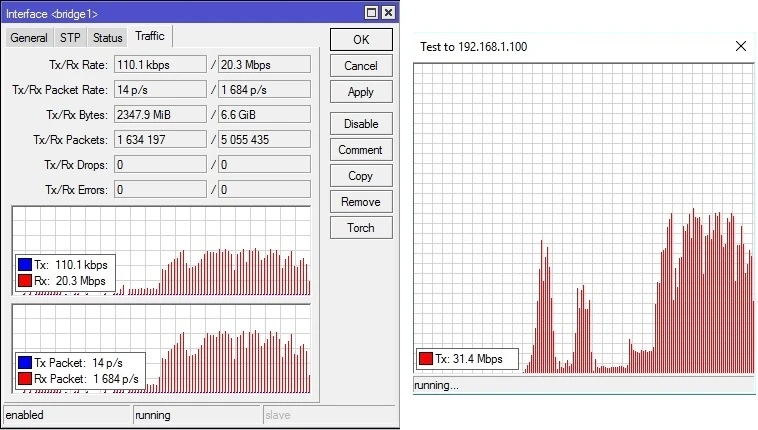This screenshot has height=430, width=758.
Task: Click the Tx Rate field showing 110.1 kbps
Action: pyautogui.click(x=160, y=65)
